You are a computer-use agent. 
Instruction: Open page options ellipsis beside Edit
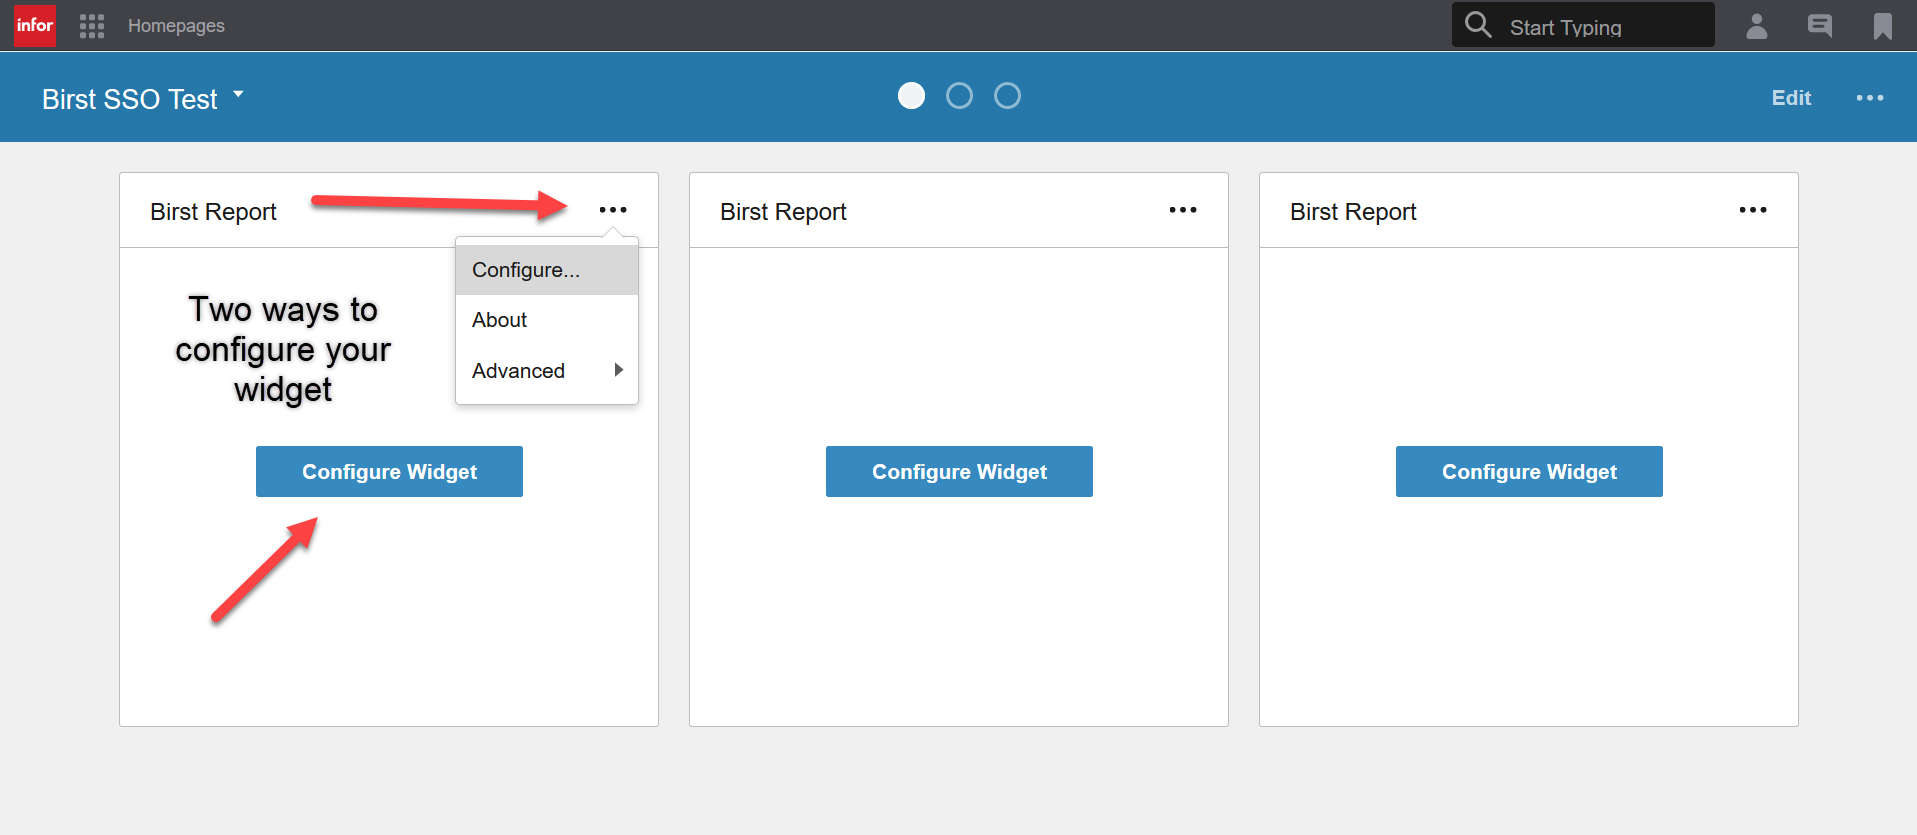tap(1870, 98)
